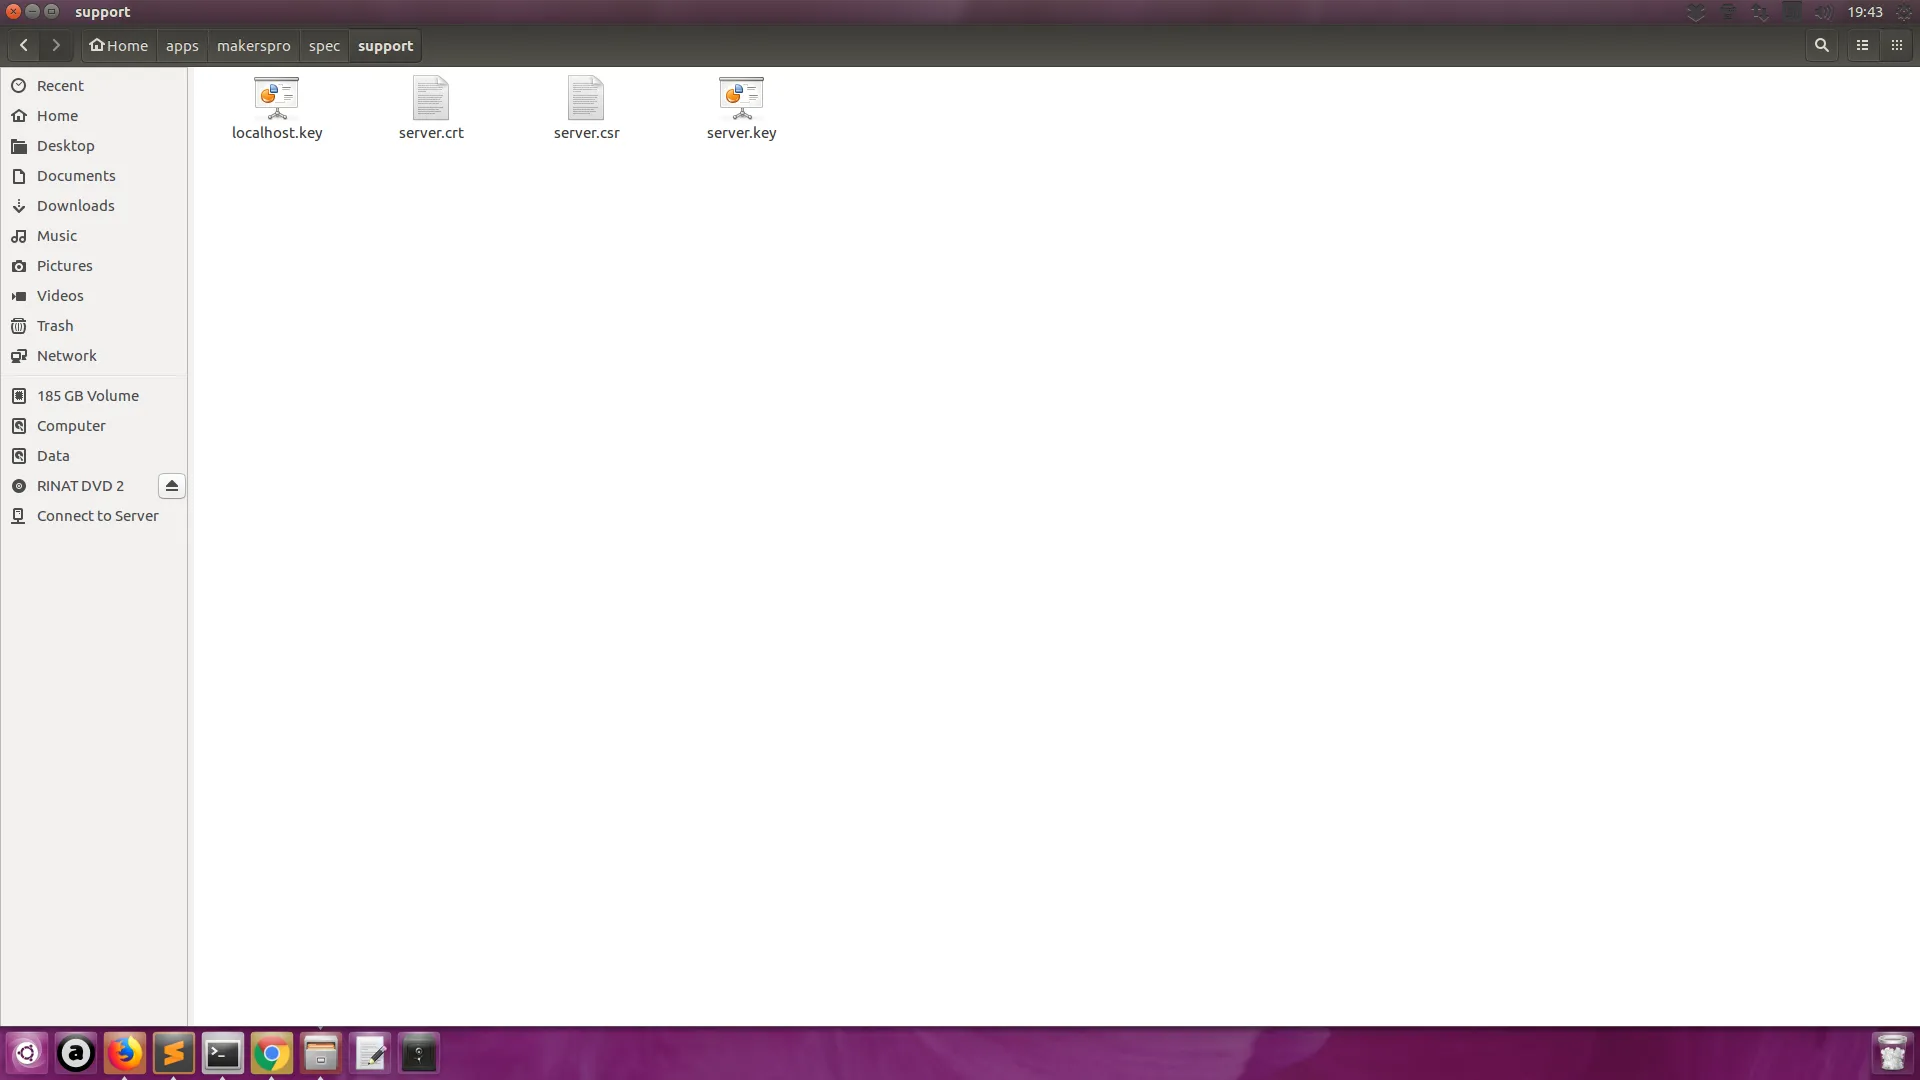Open Downloads in the sidebar
Screen dimensions: 1920x1080
pos(75,206)
